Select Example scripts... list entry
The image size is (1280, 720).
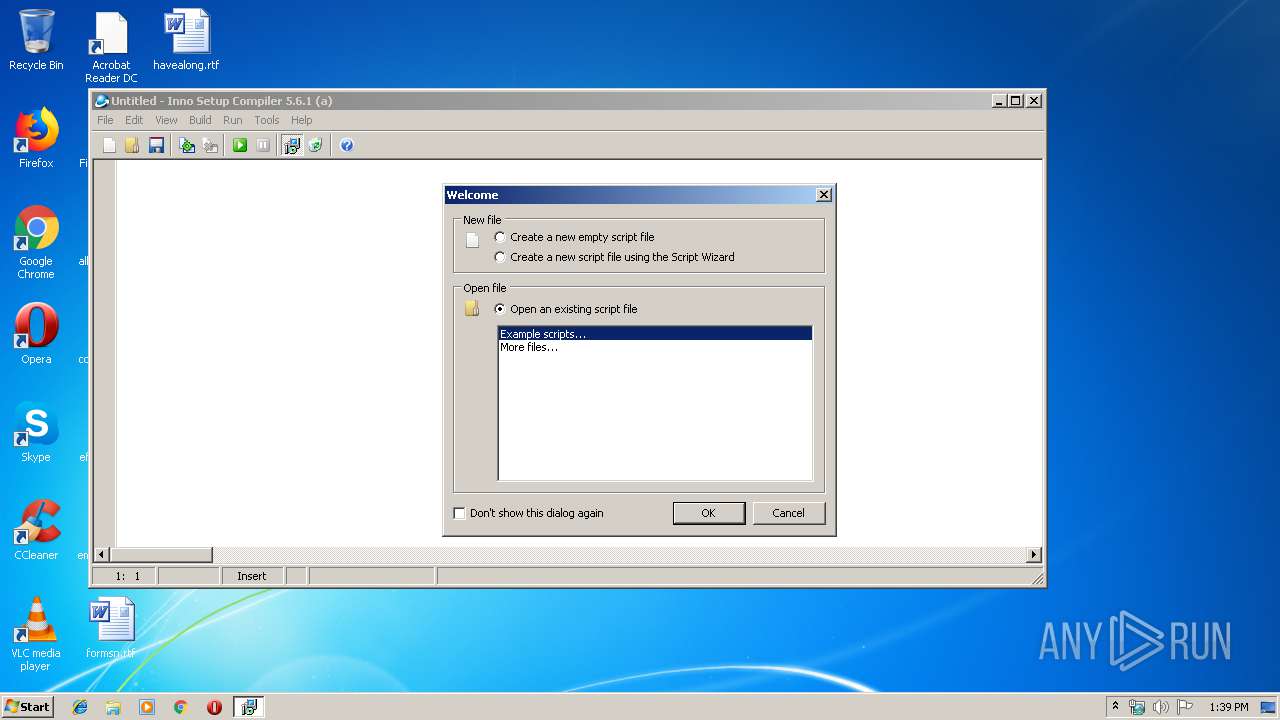pyautogui.click(x=655, y=334)
